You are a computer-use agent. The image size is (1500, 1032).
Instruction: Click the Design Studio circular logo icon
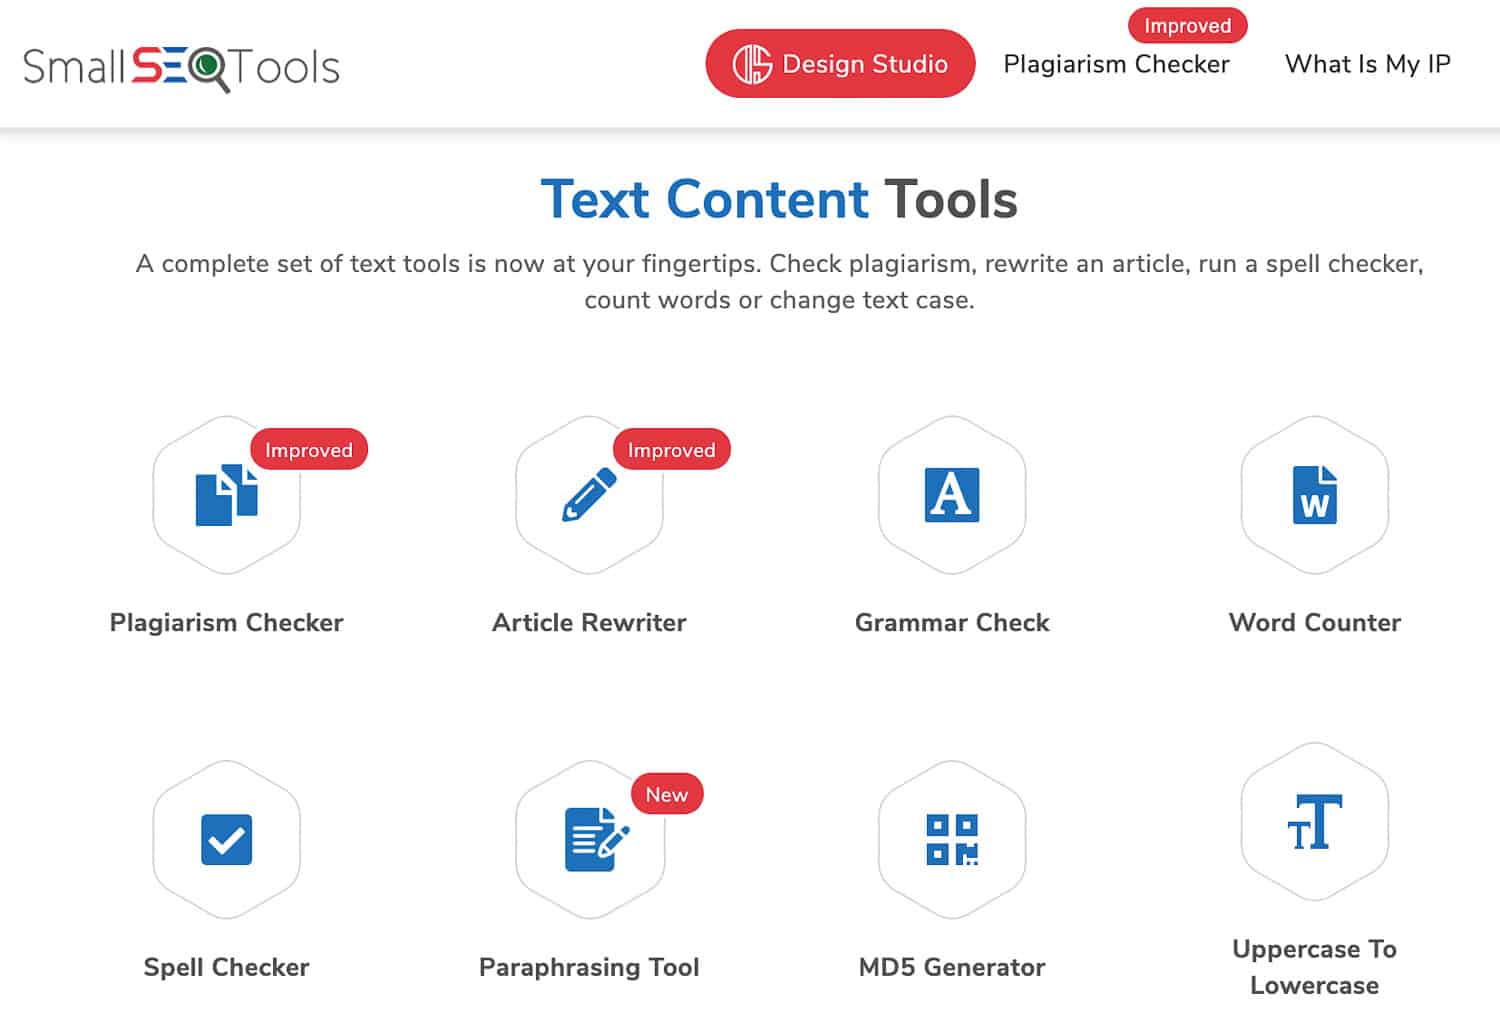point(753,63)
